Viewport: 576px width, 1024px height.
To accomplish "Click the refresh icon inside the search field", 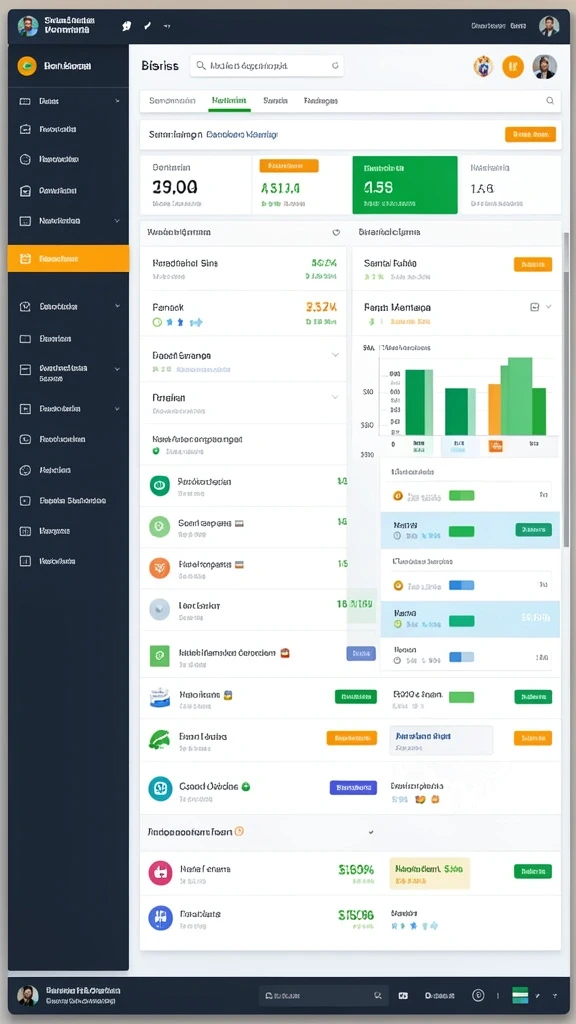I will (x=335, y=65).
